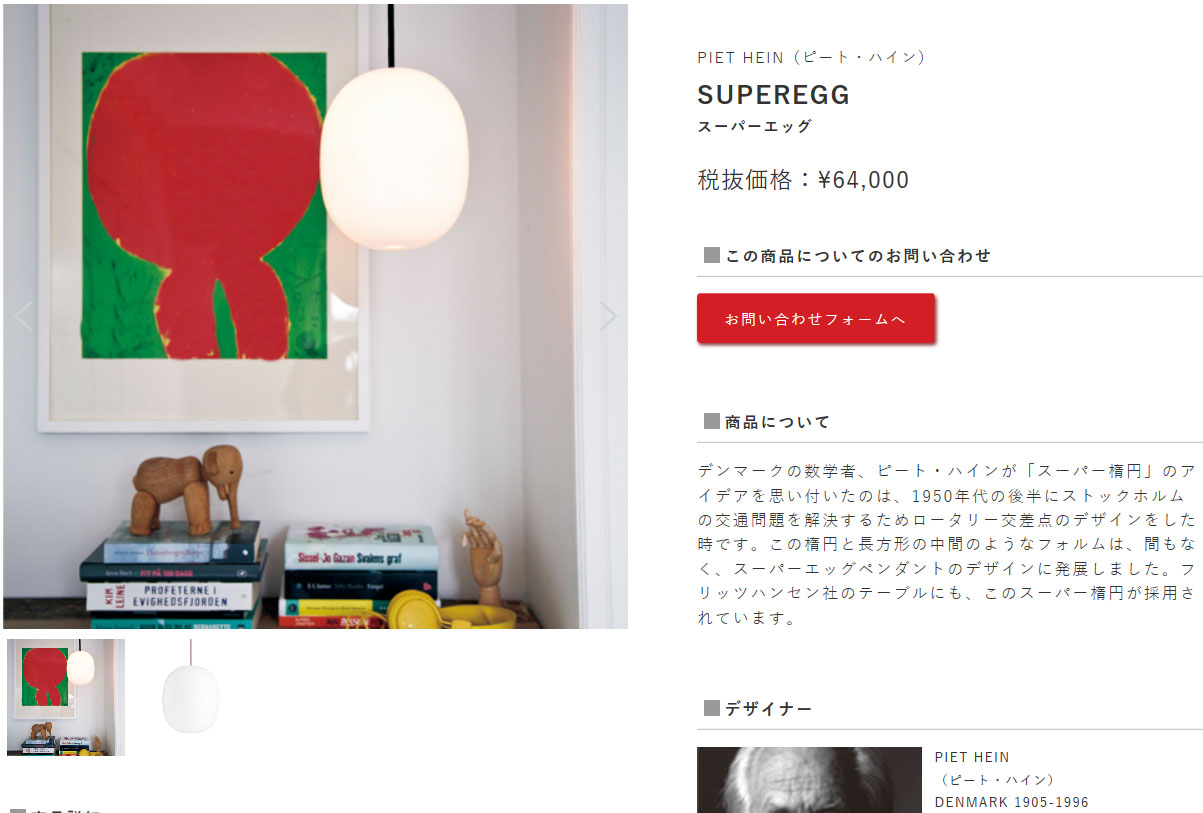Click PIET HEIN name beside the portrait
Viewport: 1203px width, 813px height.
(x=972, y=757)
